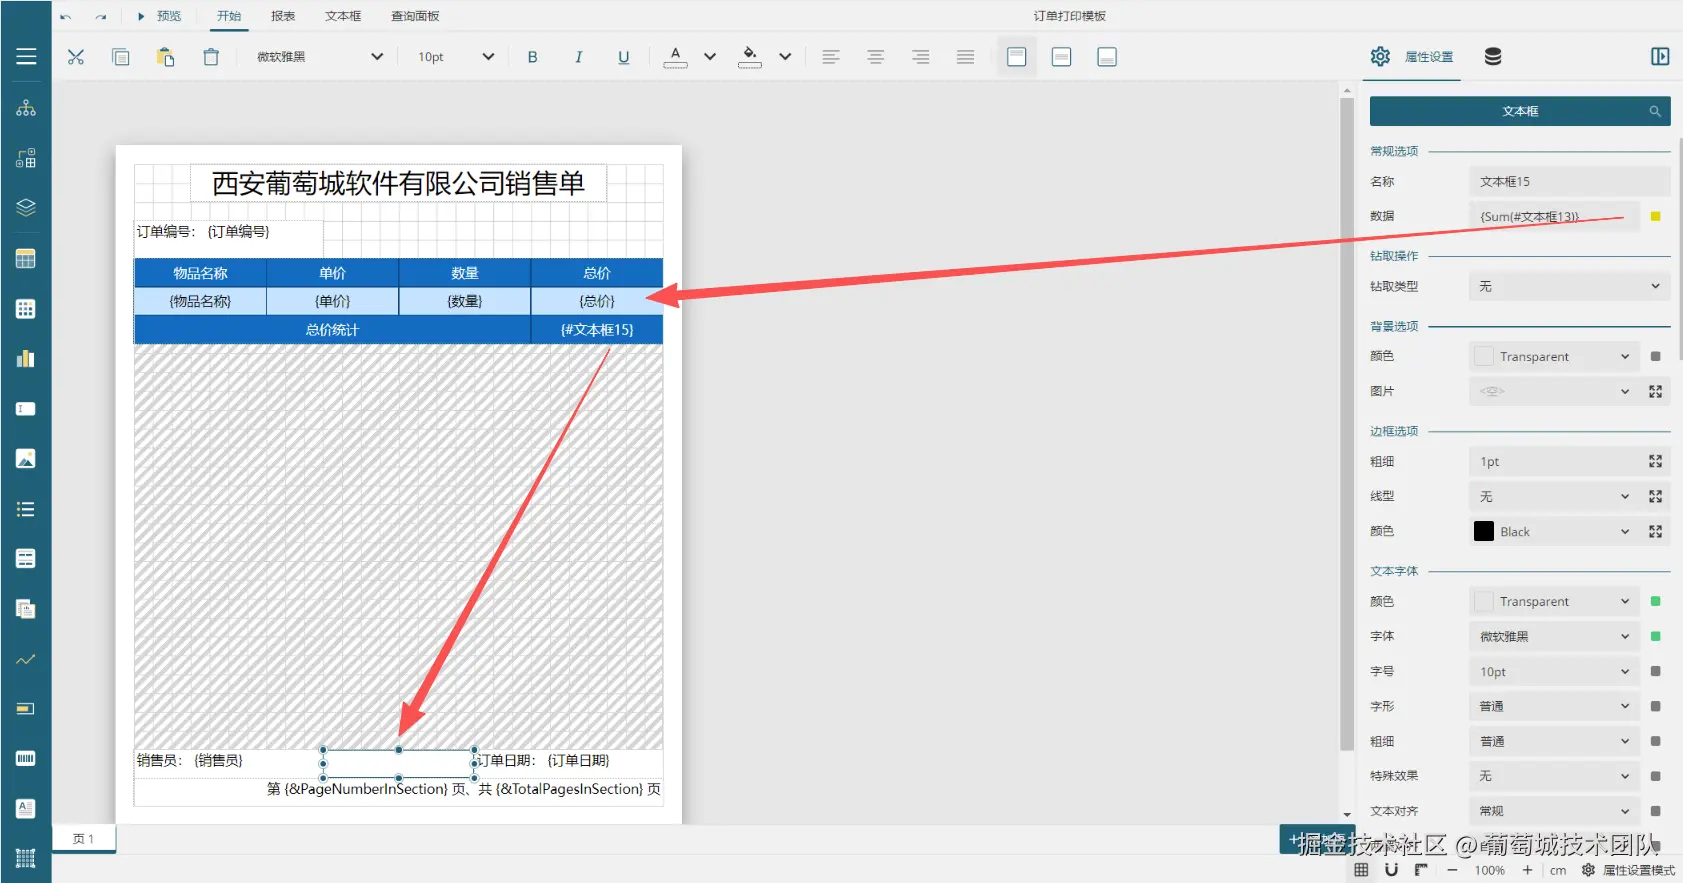Align text left
Viewport: 1683px width, 883px height.
point(831,57)
